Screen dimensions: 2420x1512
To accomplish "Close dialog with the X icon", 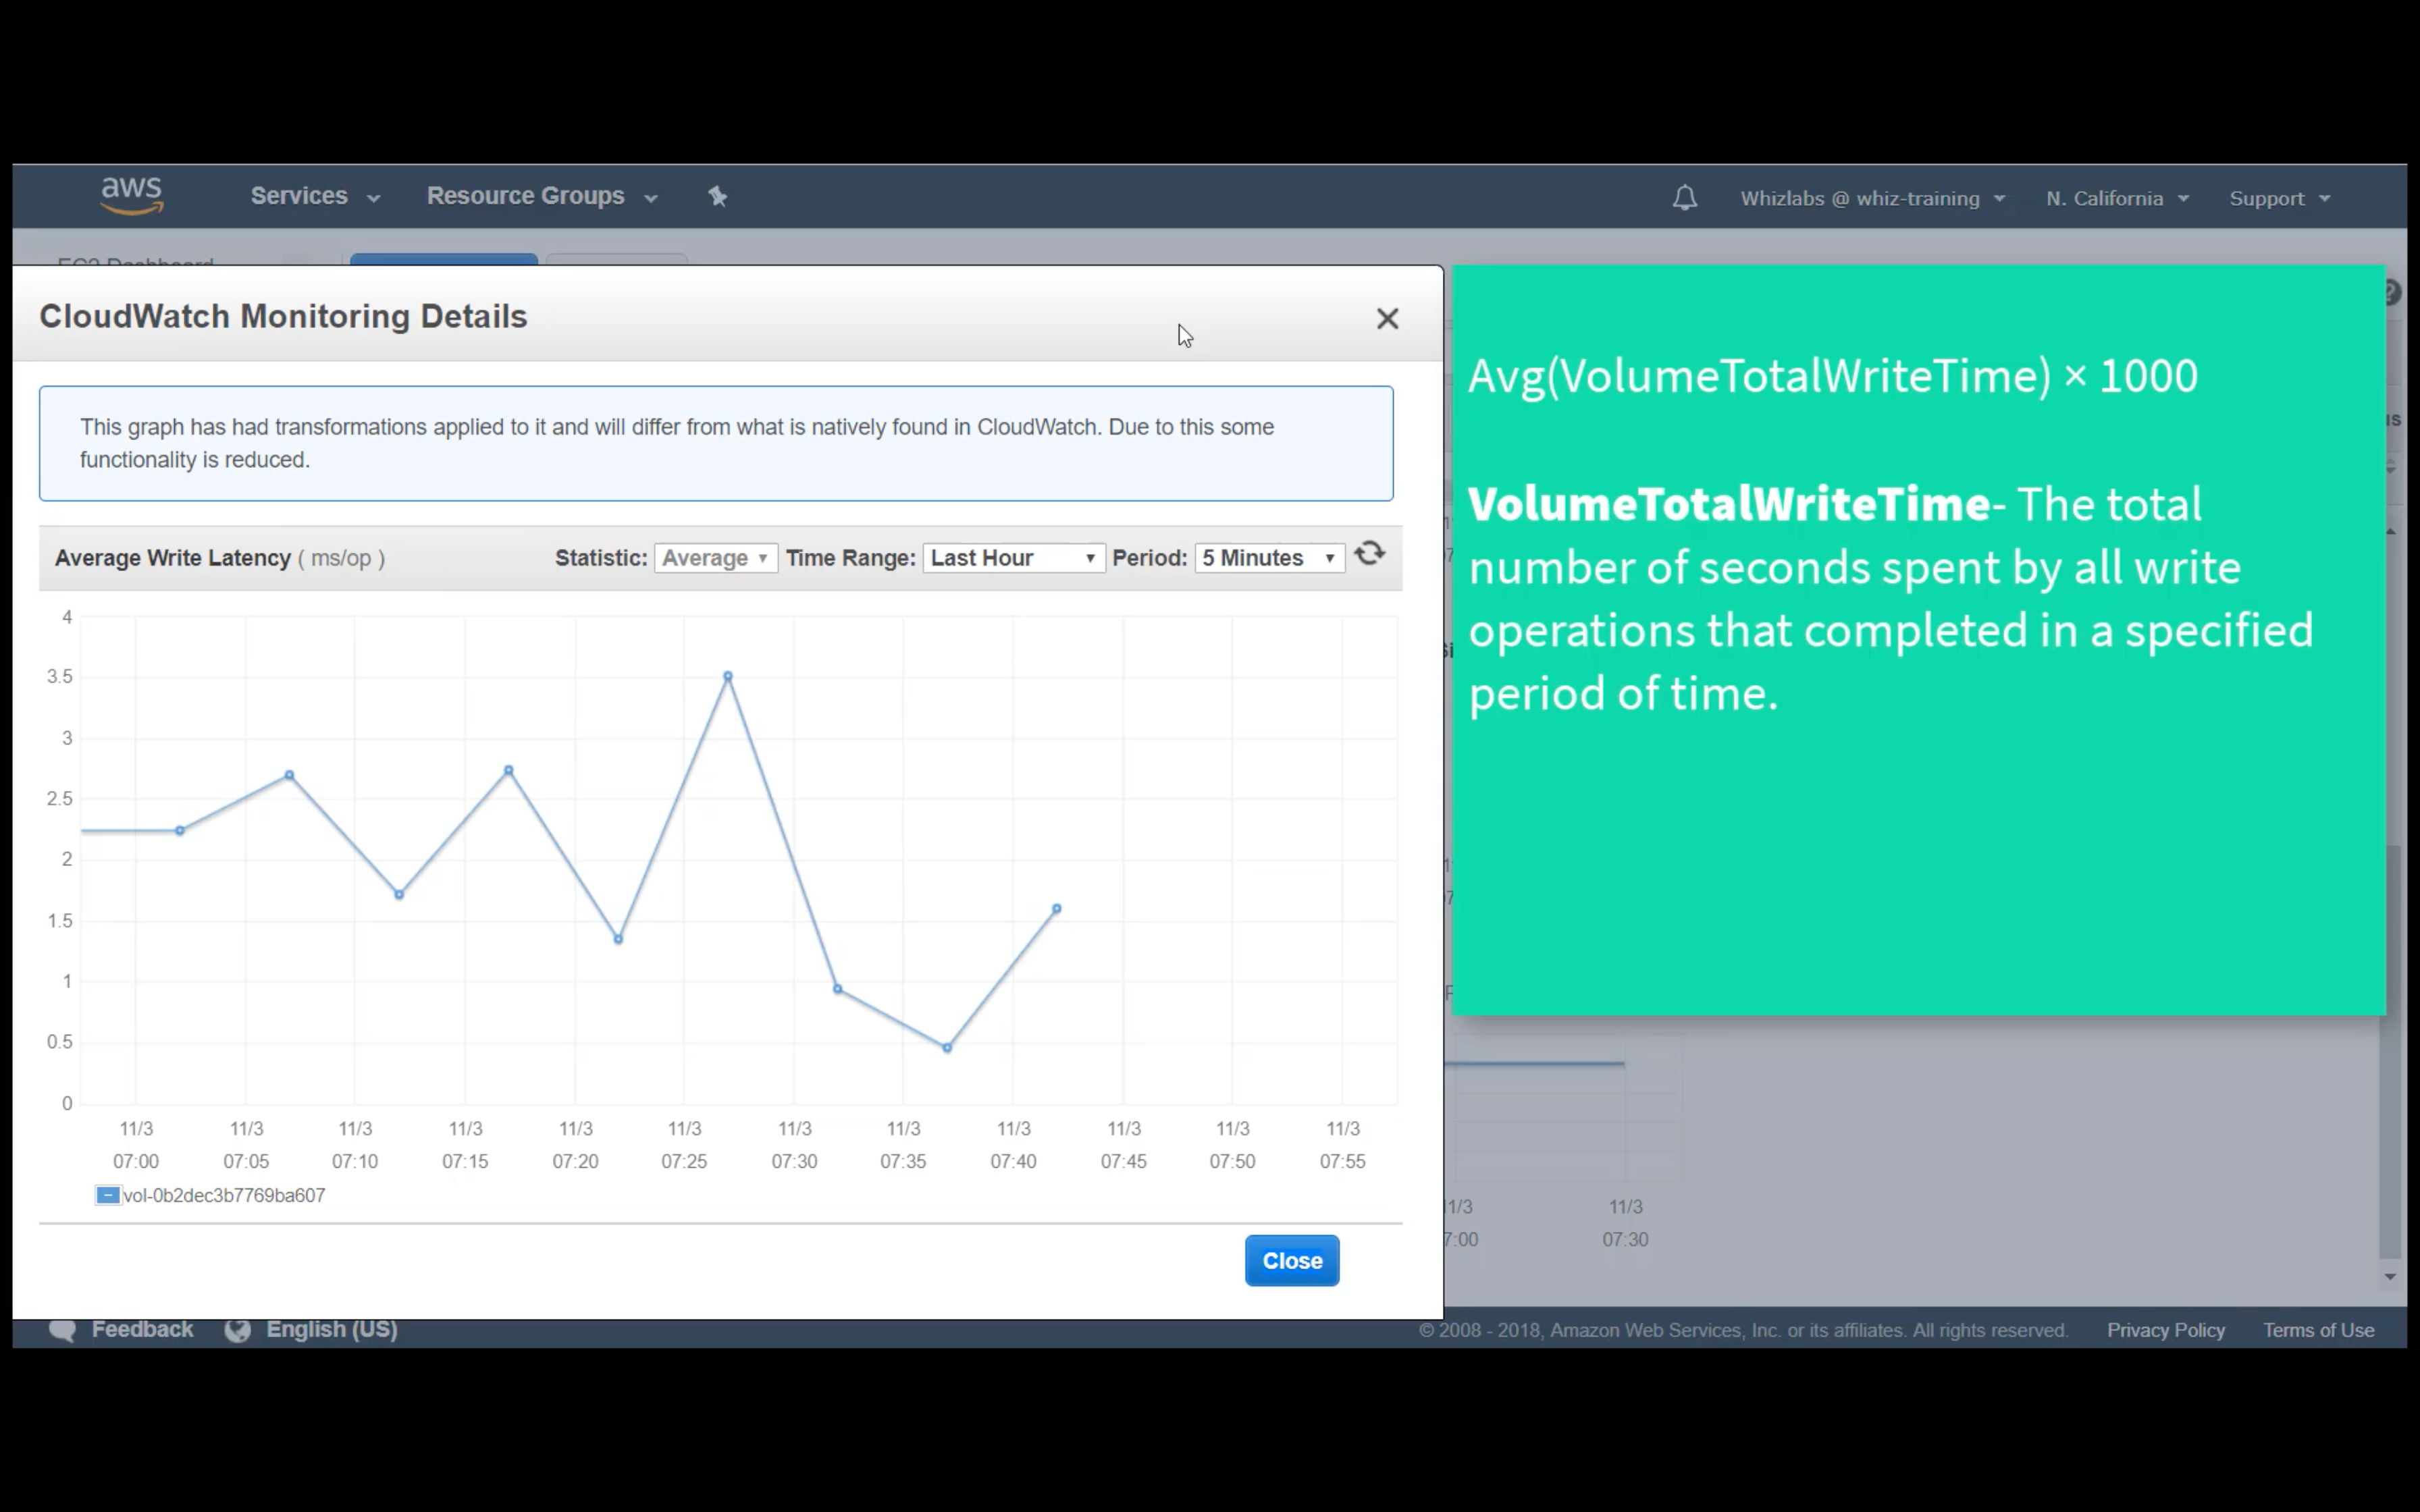I will pyautogui.click(x=1386, y=319).
